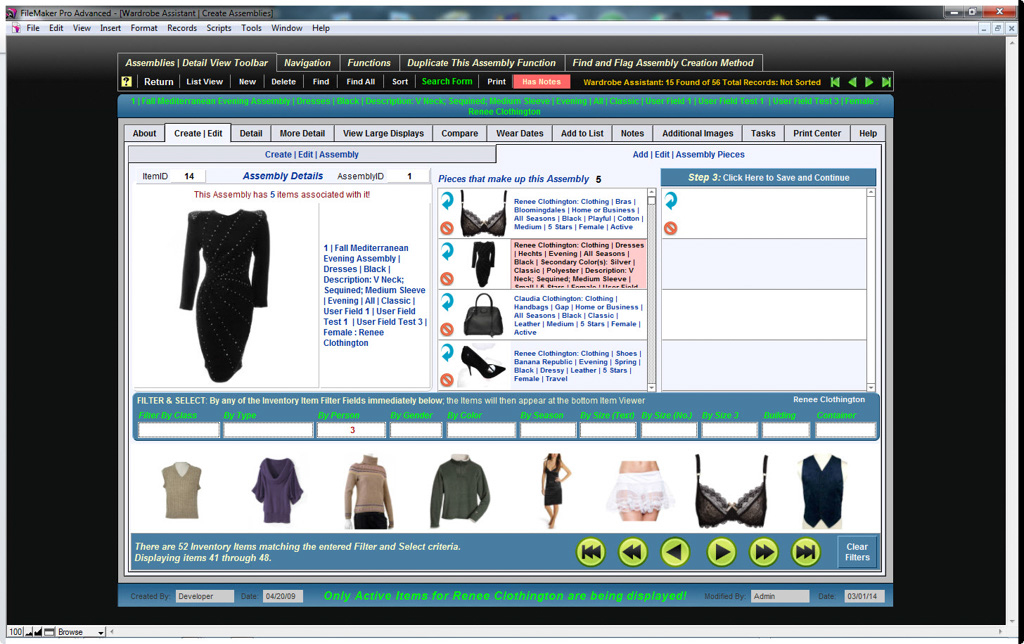Rewind inventory items with double-left arrow button

(633, 553)
